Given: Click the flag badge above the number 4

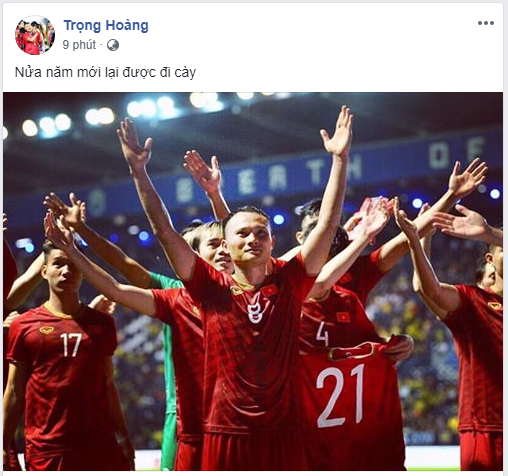Looking at the screenshot, I should point(343,317).
